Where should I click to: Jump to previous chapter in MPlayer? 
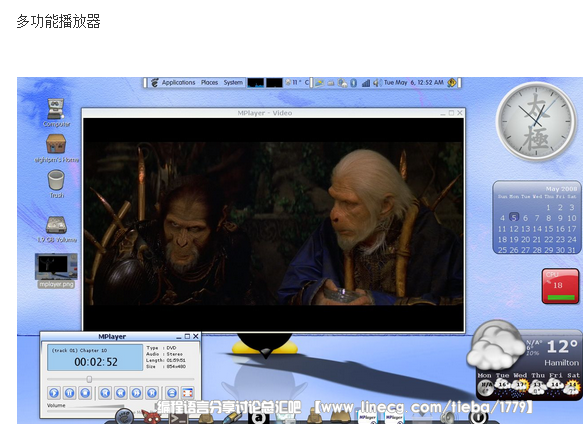(x=105, y=392)
